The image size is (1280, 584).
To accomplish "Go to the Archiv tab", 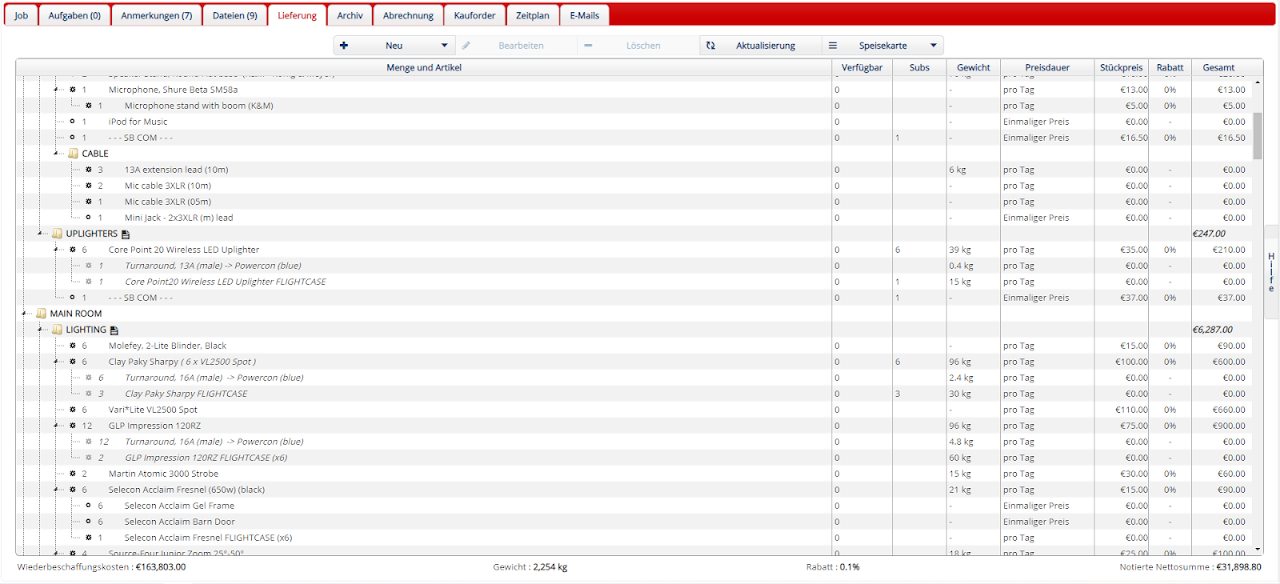I will 350,16.
